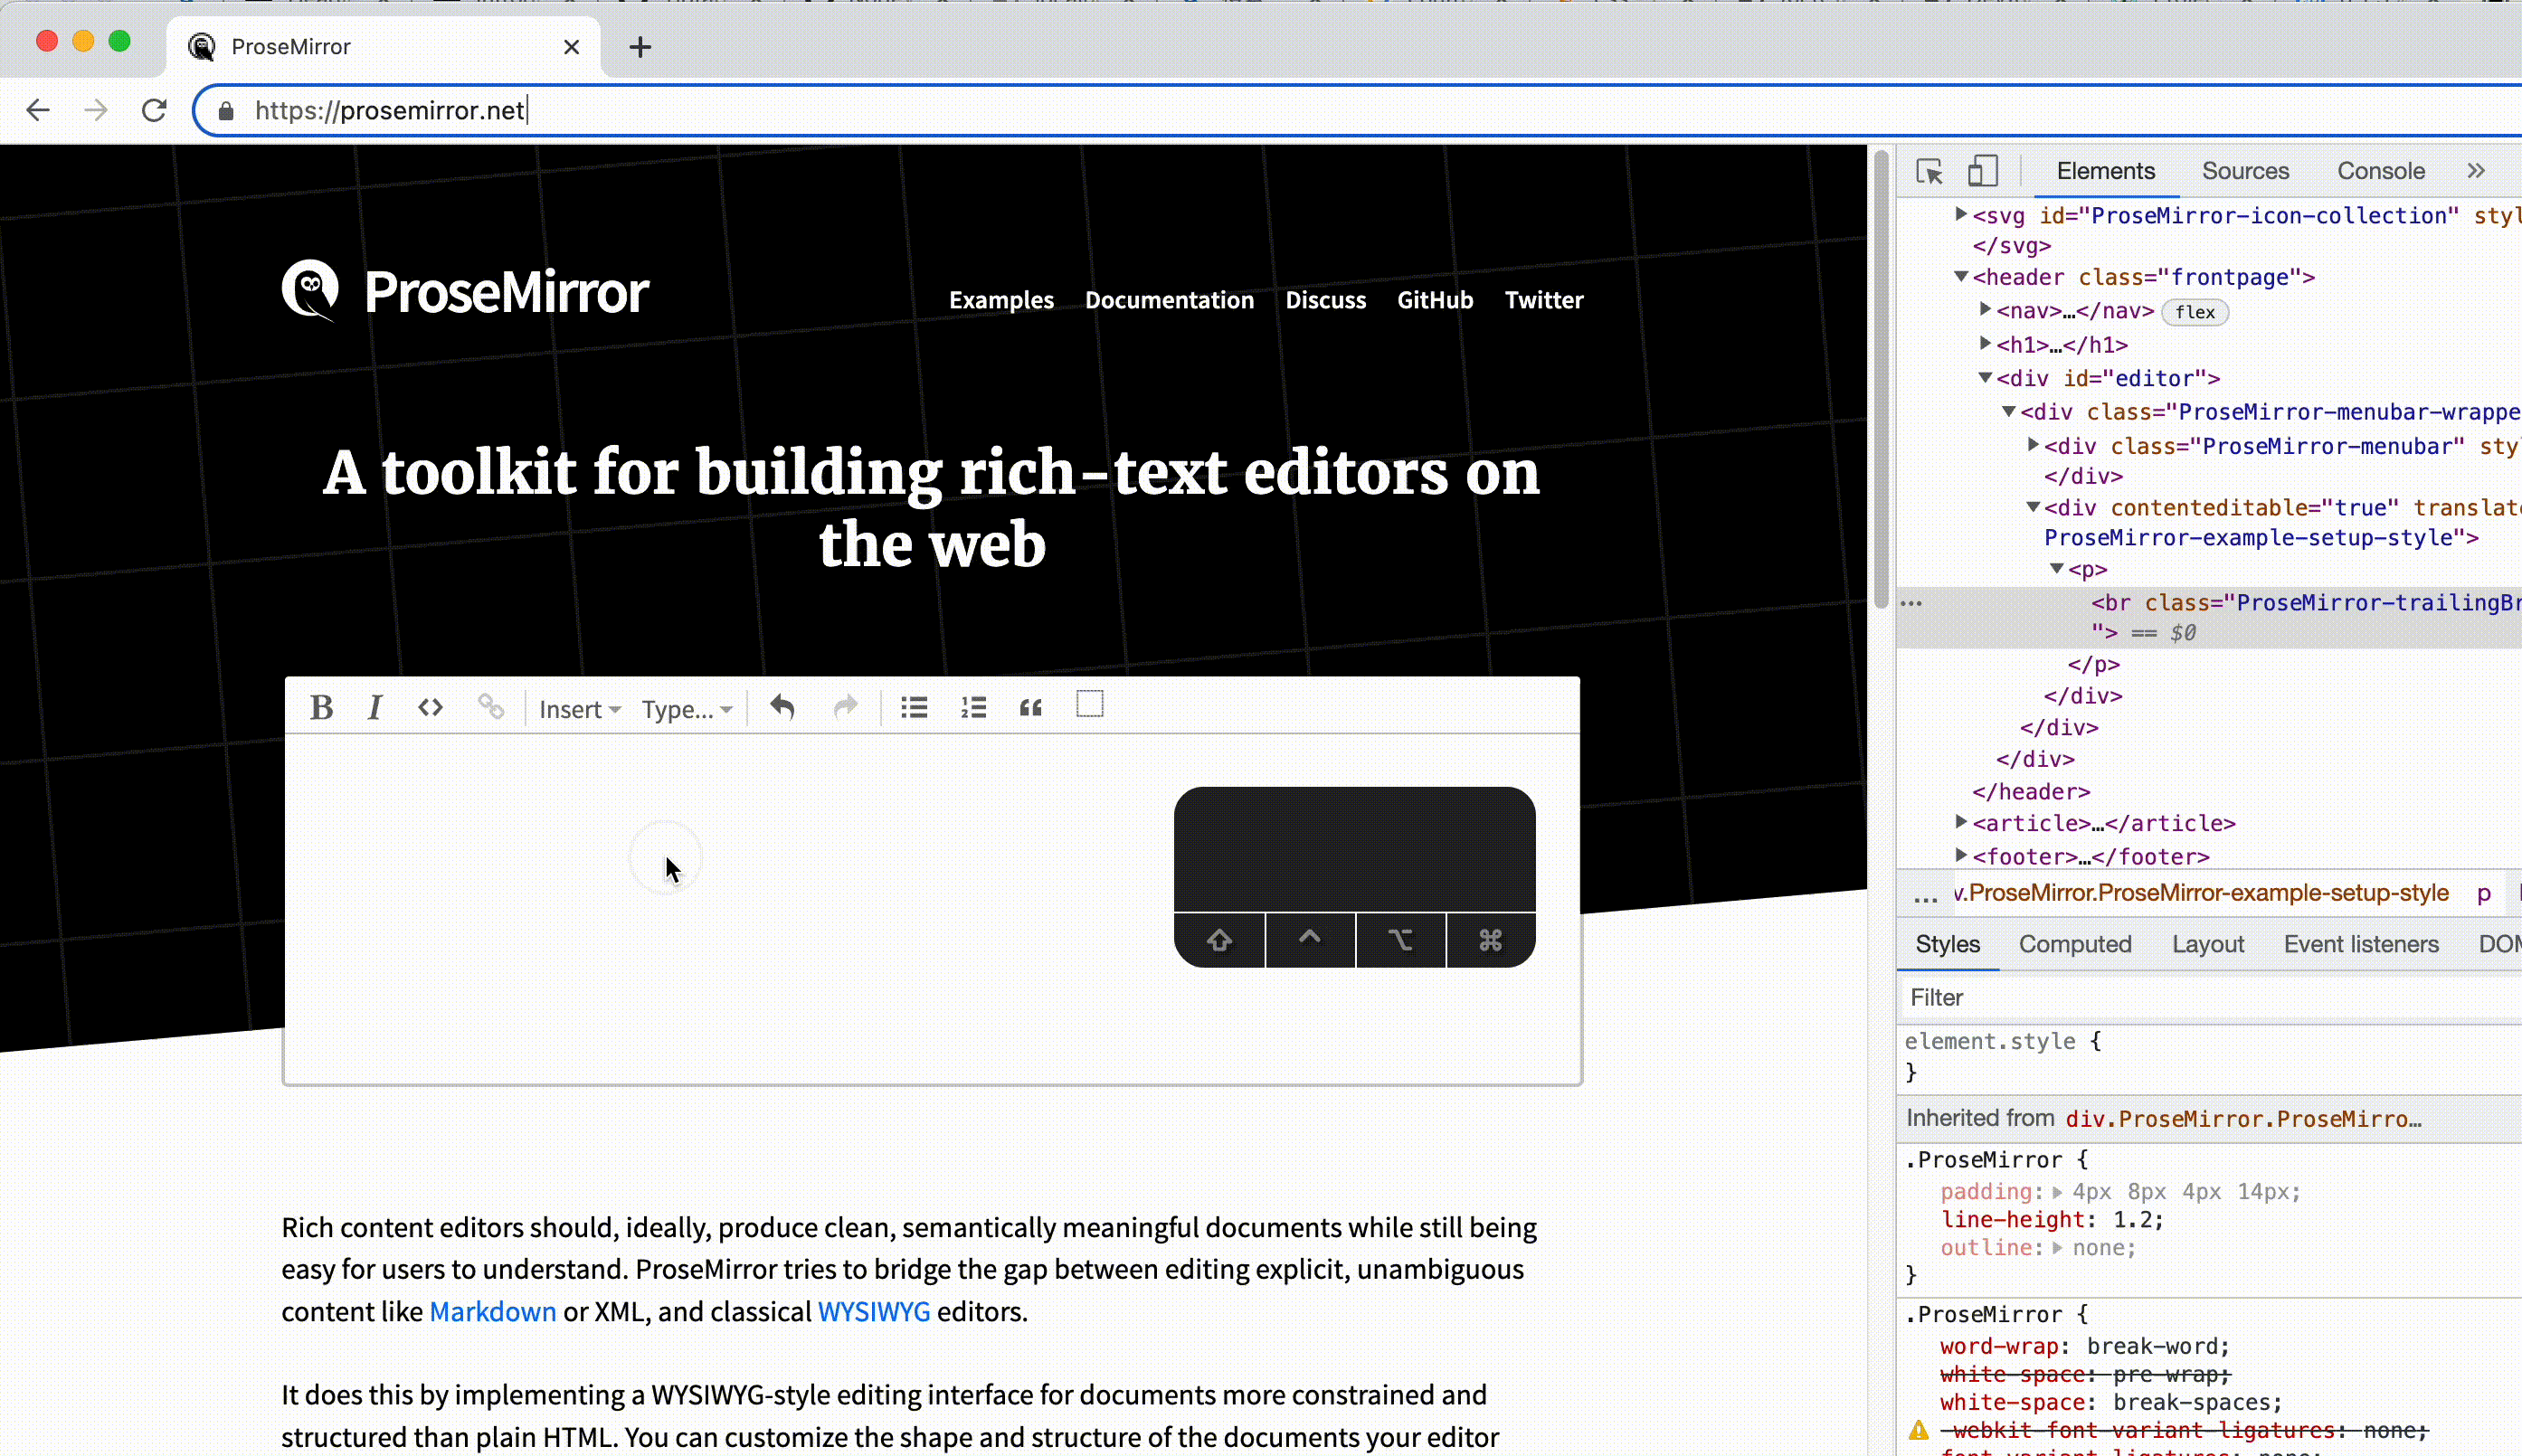
Task: Toggle code font icon in editor
Action: [x=430, y=707]
